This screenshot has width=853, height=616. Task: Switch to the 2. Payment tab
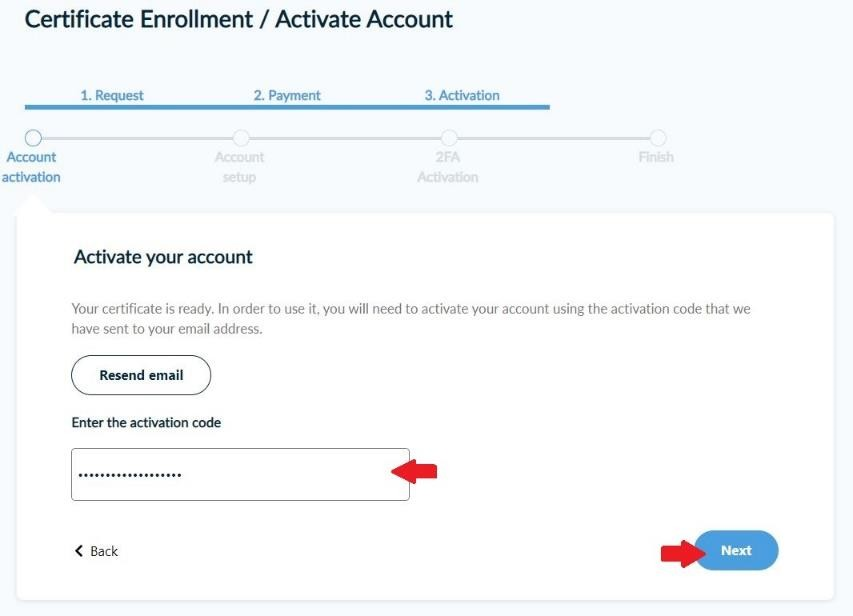[287, 96]
